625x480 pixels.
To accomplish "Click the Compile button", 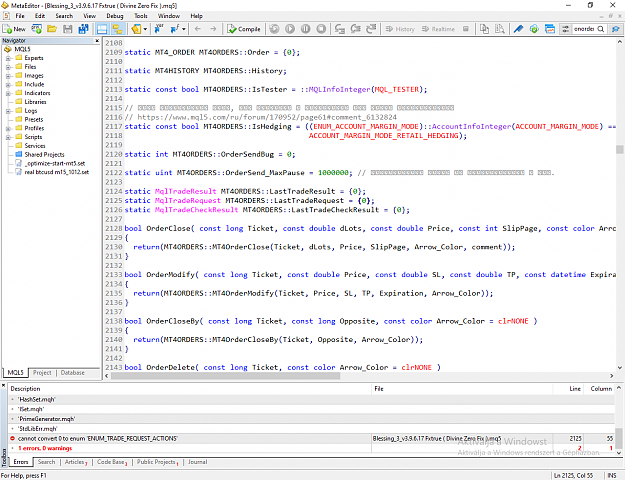I will [x=243, y=29].
